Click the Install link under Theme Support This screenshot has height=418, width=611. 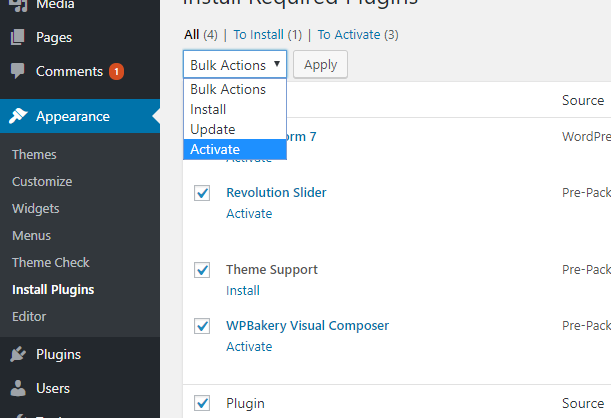[242, 291]
